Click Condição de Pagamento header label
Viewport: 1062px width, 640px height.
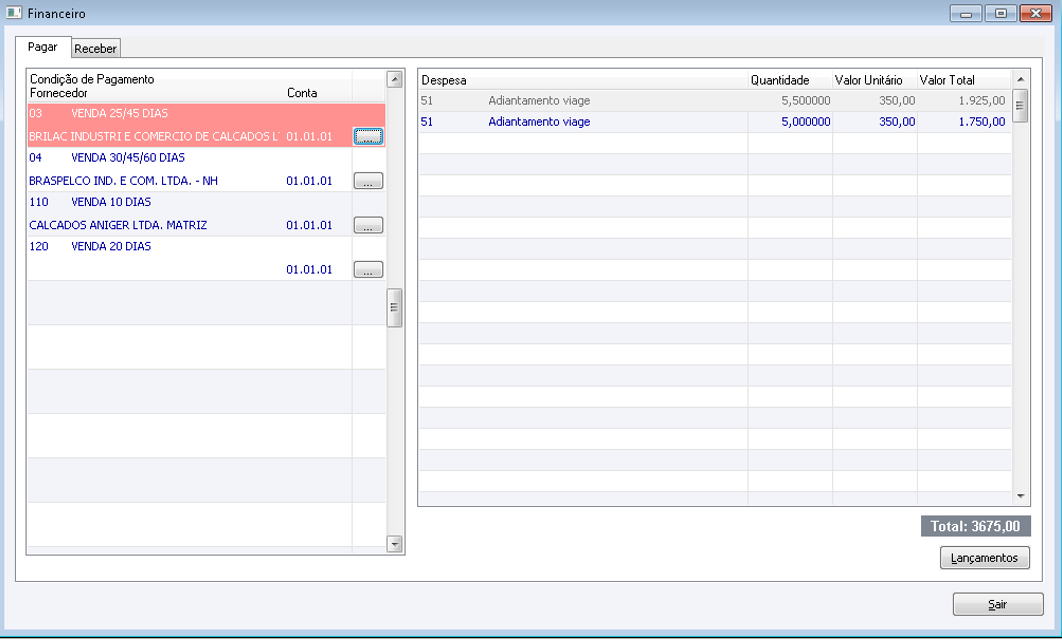click(92, 79)
